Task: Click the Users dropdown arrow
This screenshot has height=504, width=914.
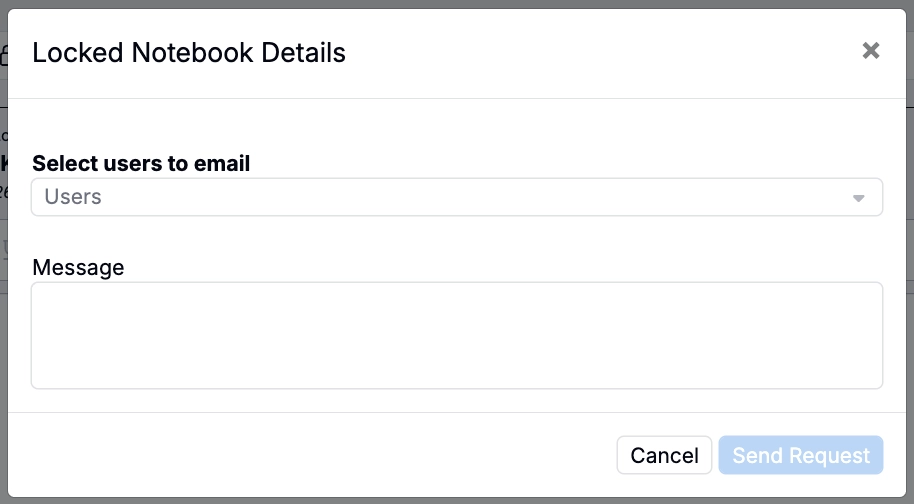Action: coord(858,198)
